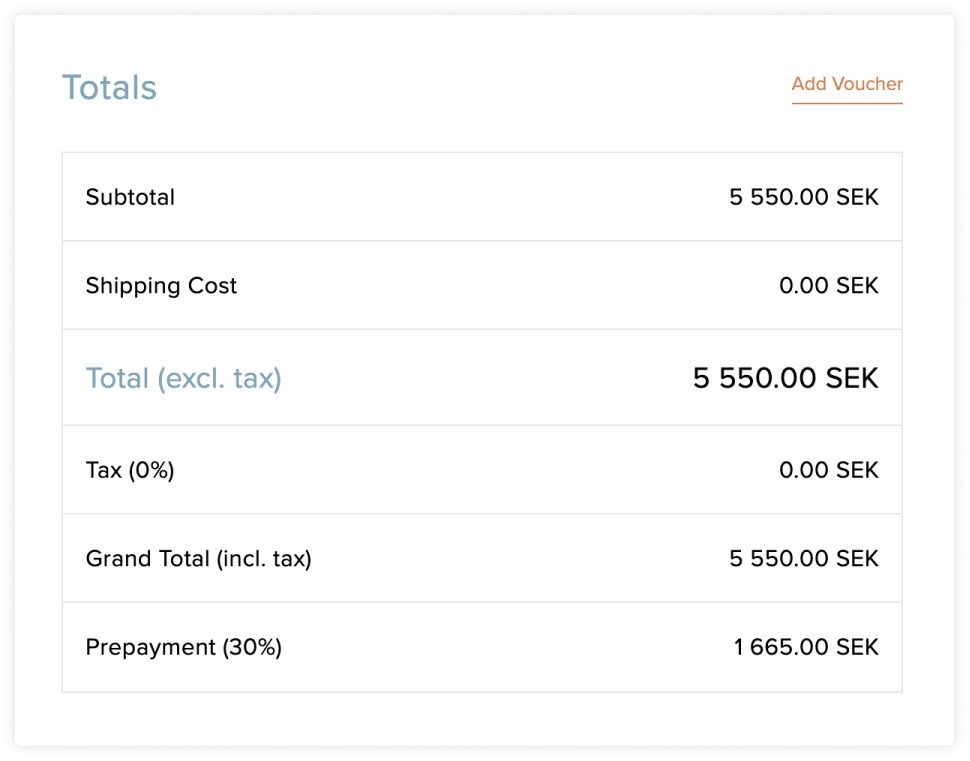Click the Grand Total table row
The width and height of the screenshot is (970, 761).
click(x=482, y=558)
